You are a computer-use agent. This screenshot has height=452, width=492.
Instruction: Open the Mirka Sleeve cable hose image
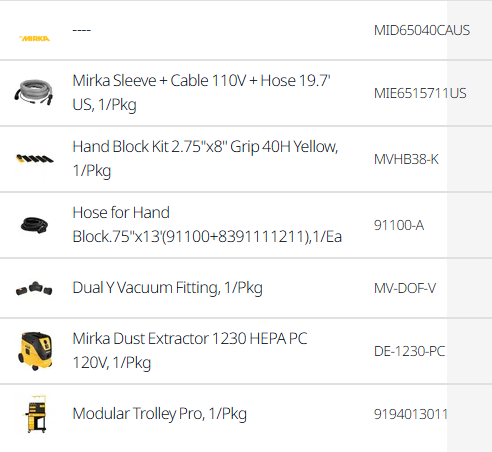tap(34, 92)
